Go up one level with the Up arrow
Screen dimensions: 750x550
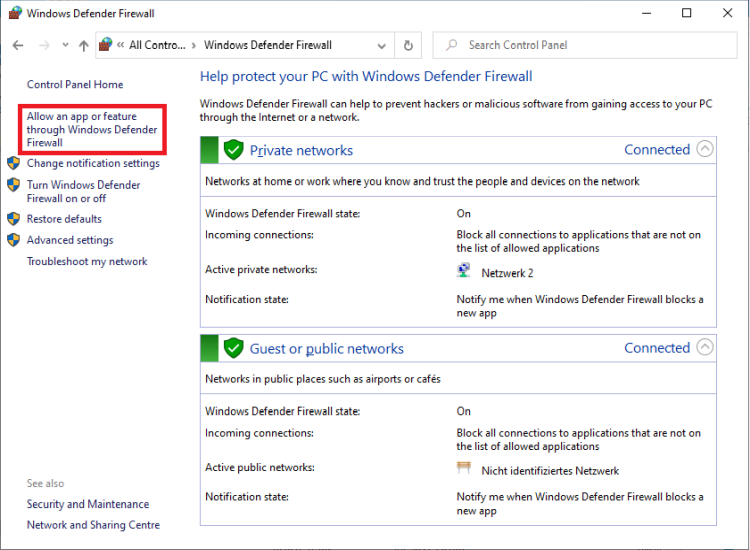84,45
